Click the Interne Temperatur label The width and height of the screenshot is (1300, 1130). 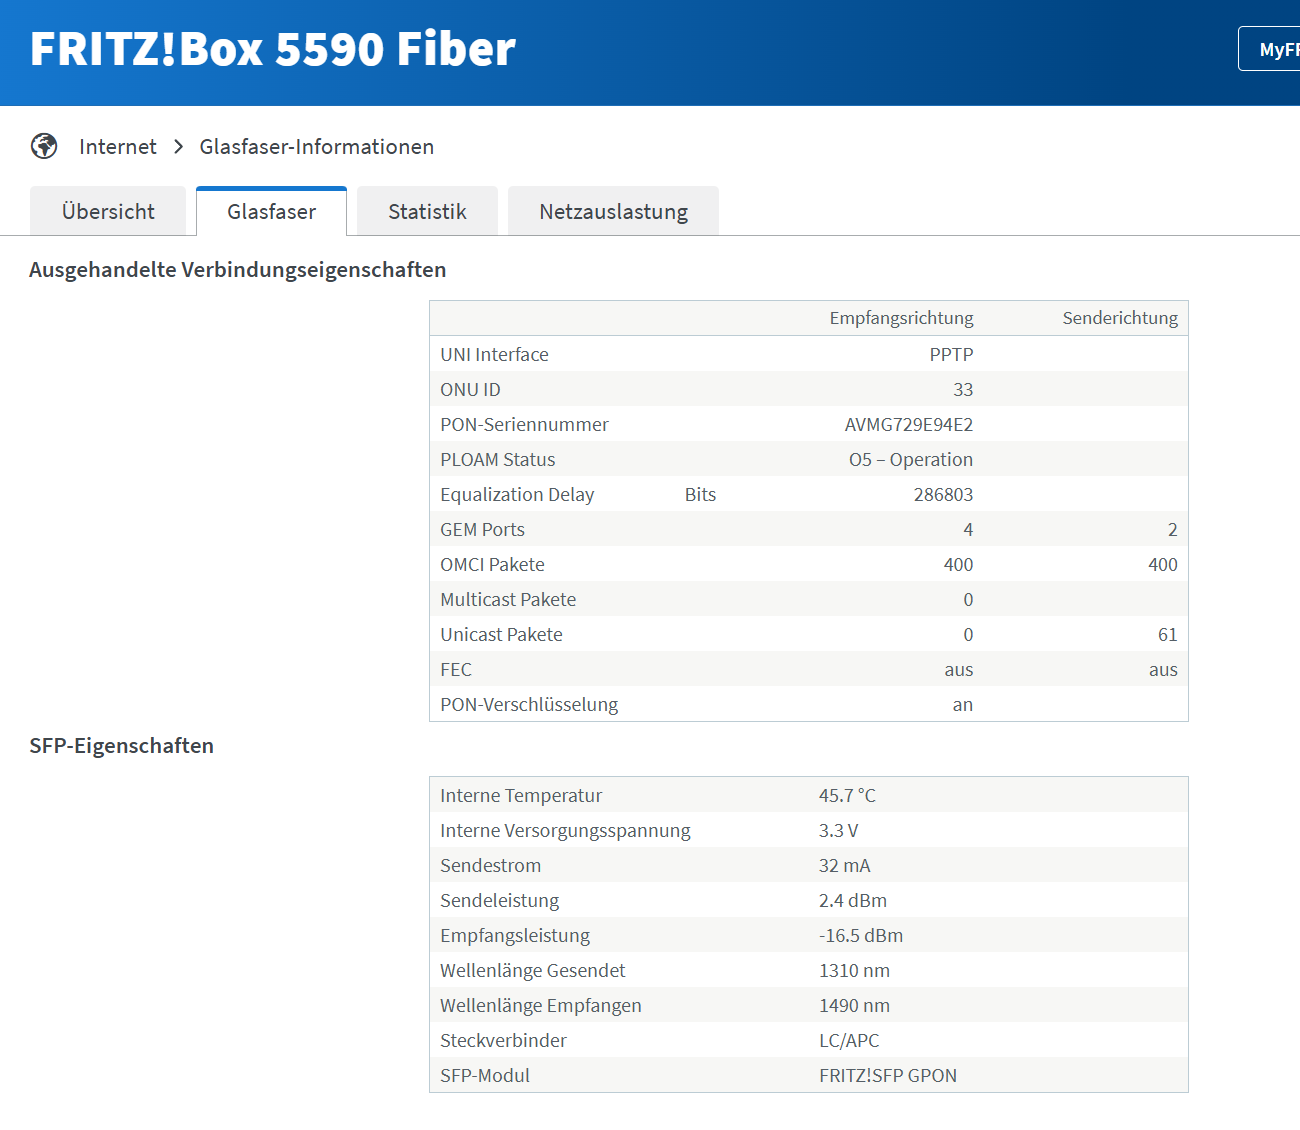(521, 796)
